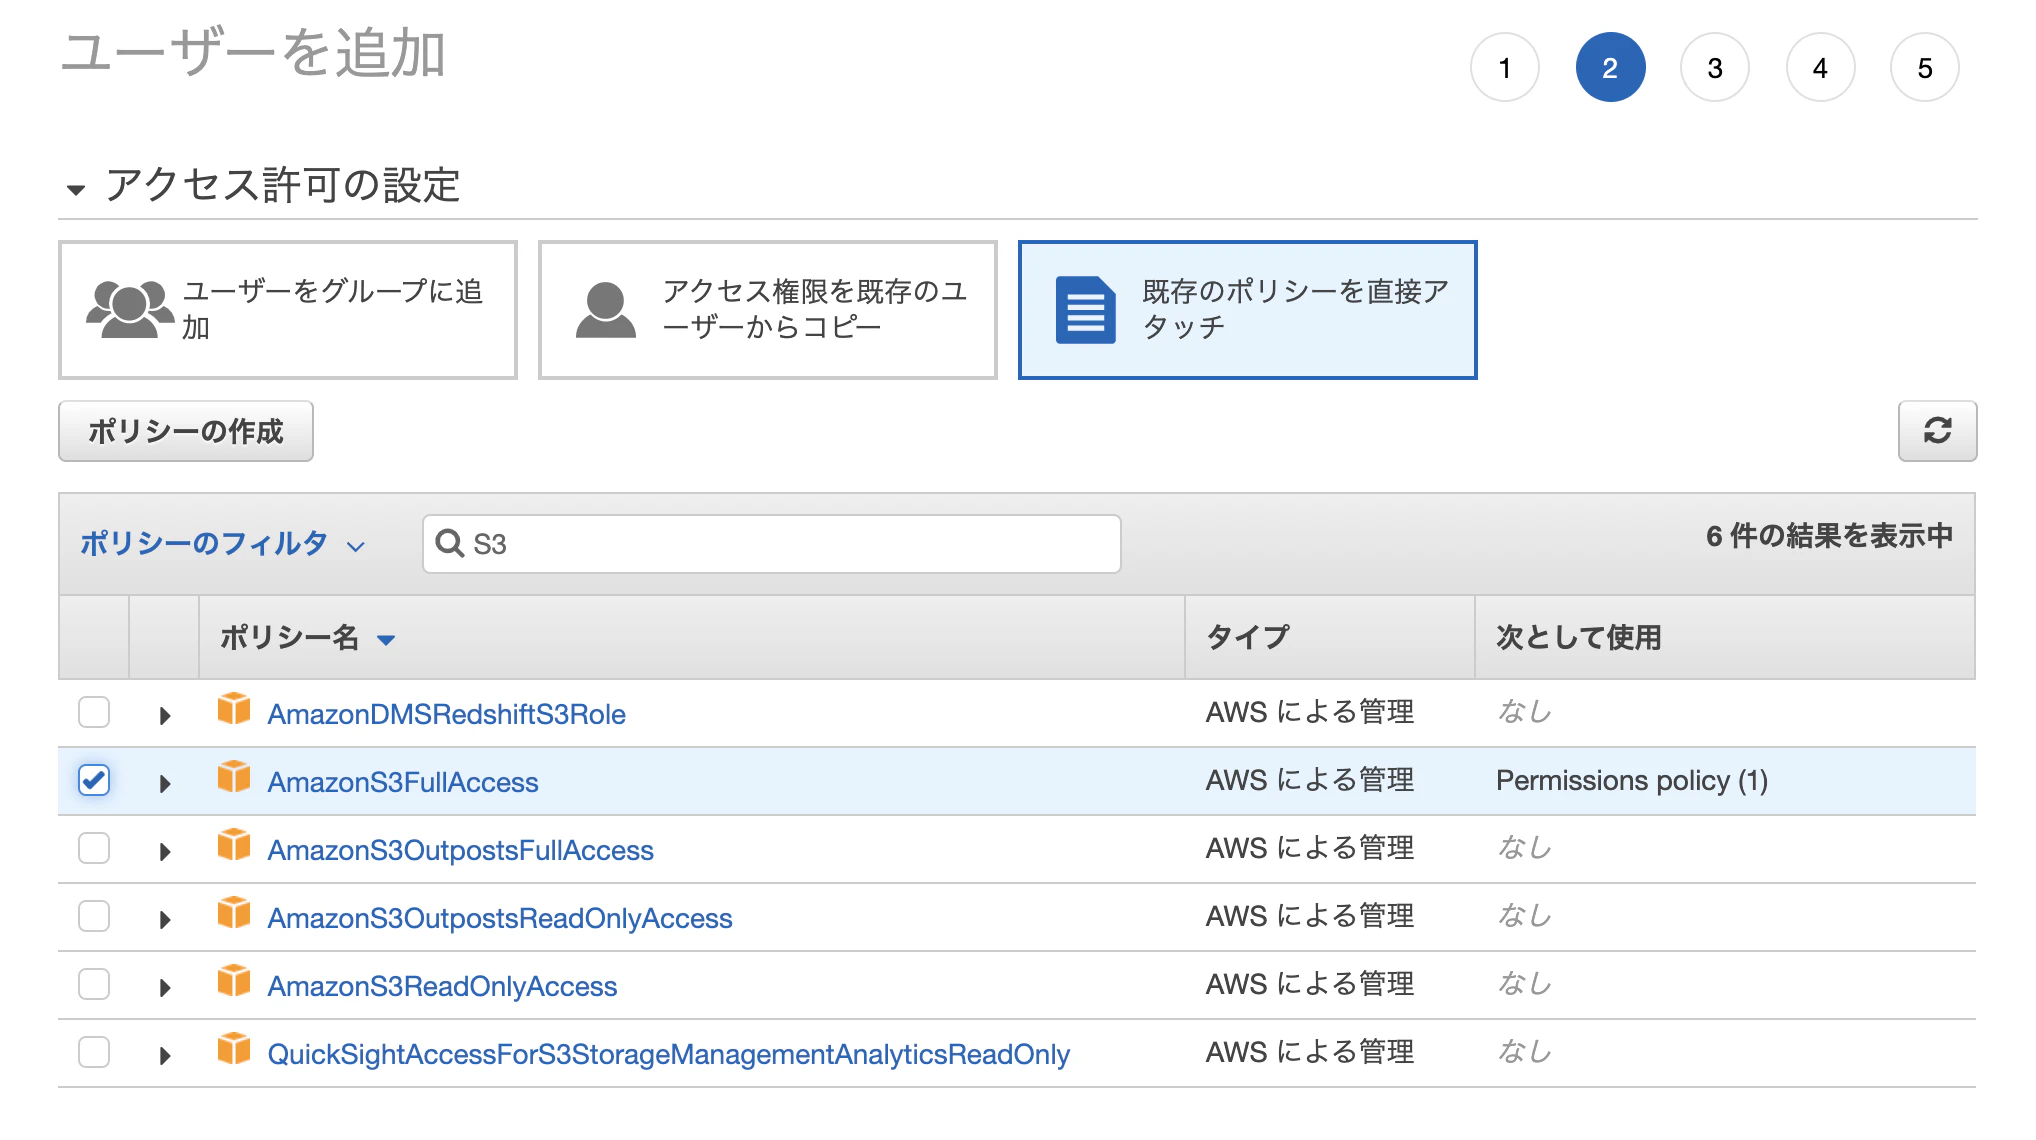Select アクセス権限を既存のユーザーからコピー option
The height and width of the screenshot is (1140, 2036).
pyautogui.click(x=768, y=310)
